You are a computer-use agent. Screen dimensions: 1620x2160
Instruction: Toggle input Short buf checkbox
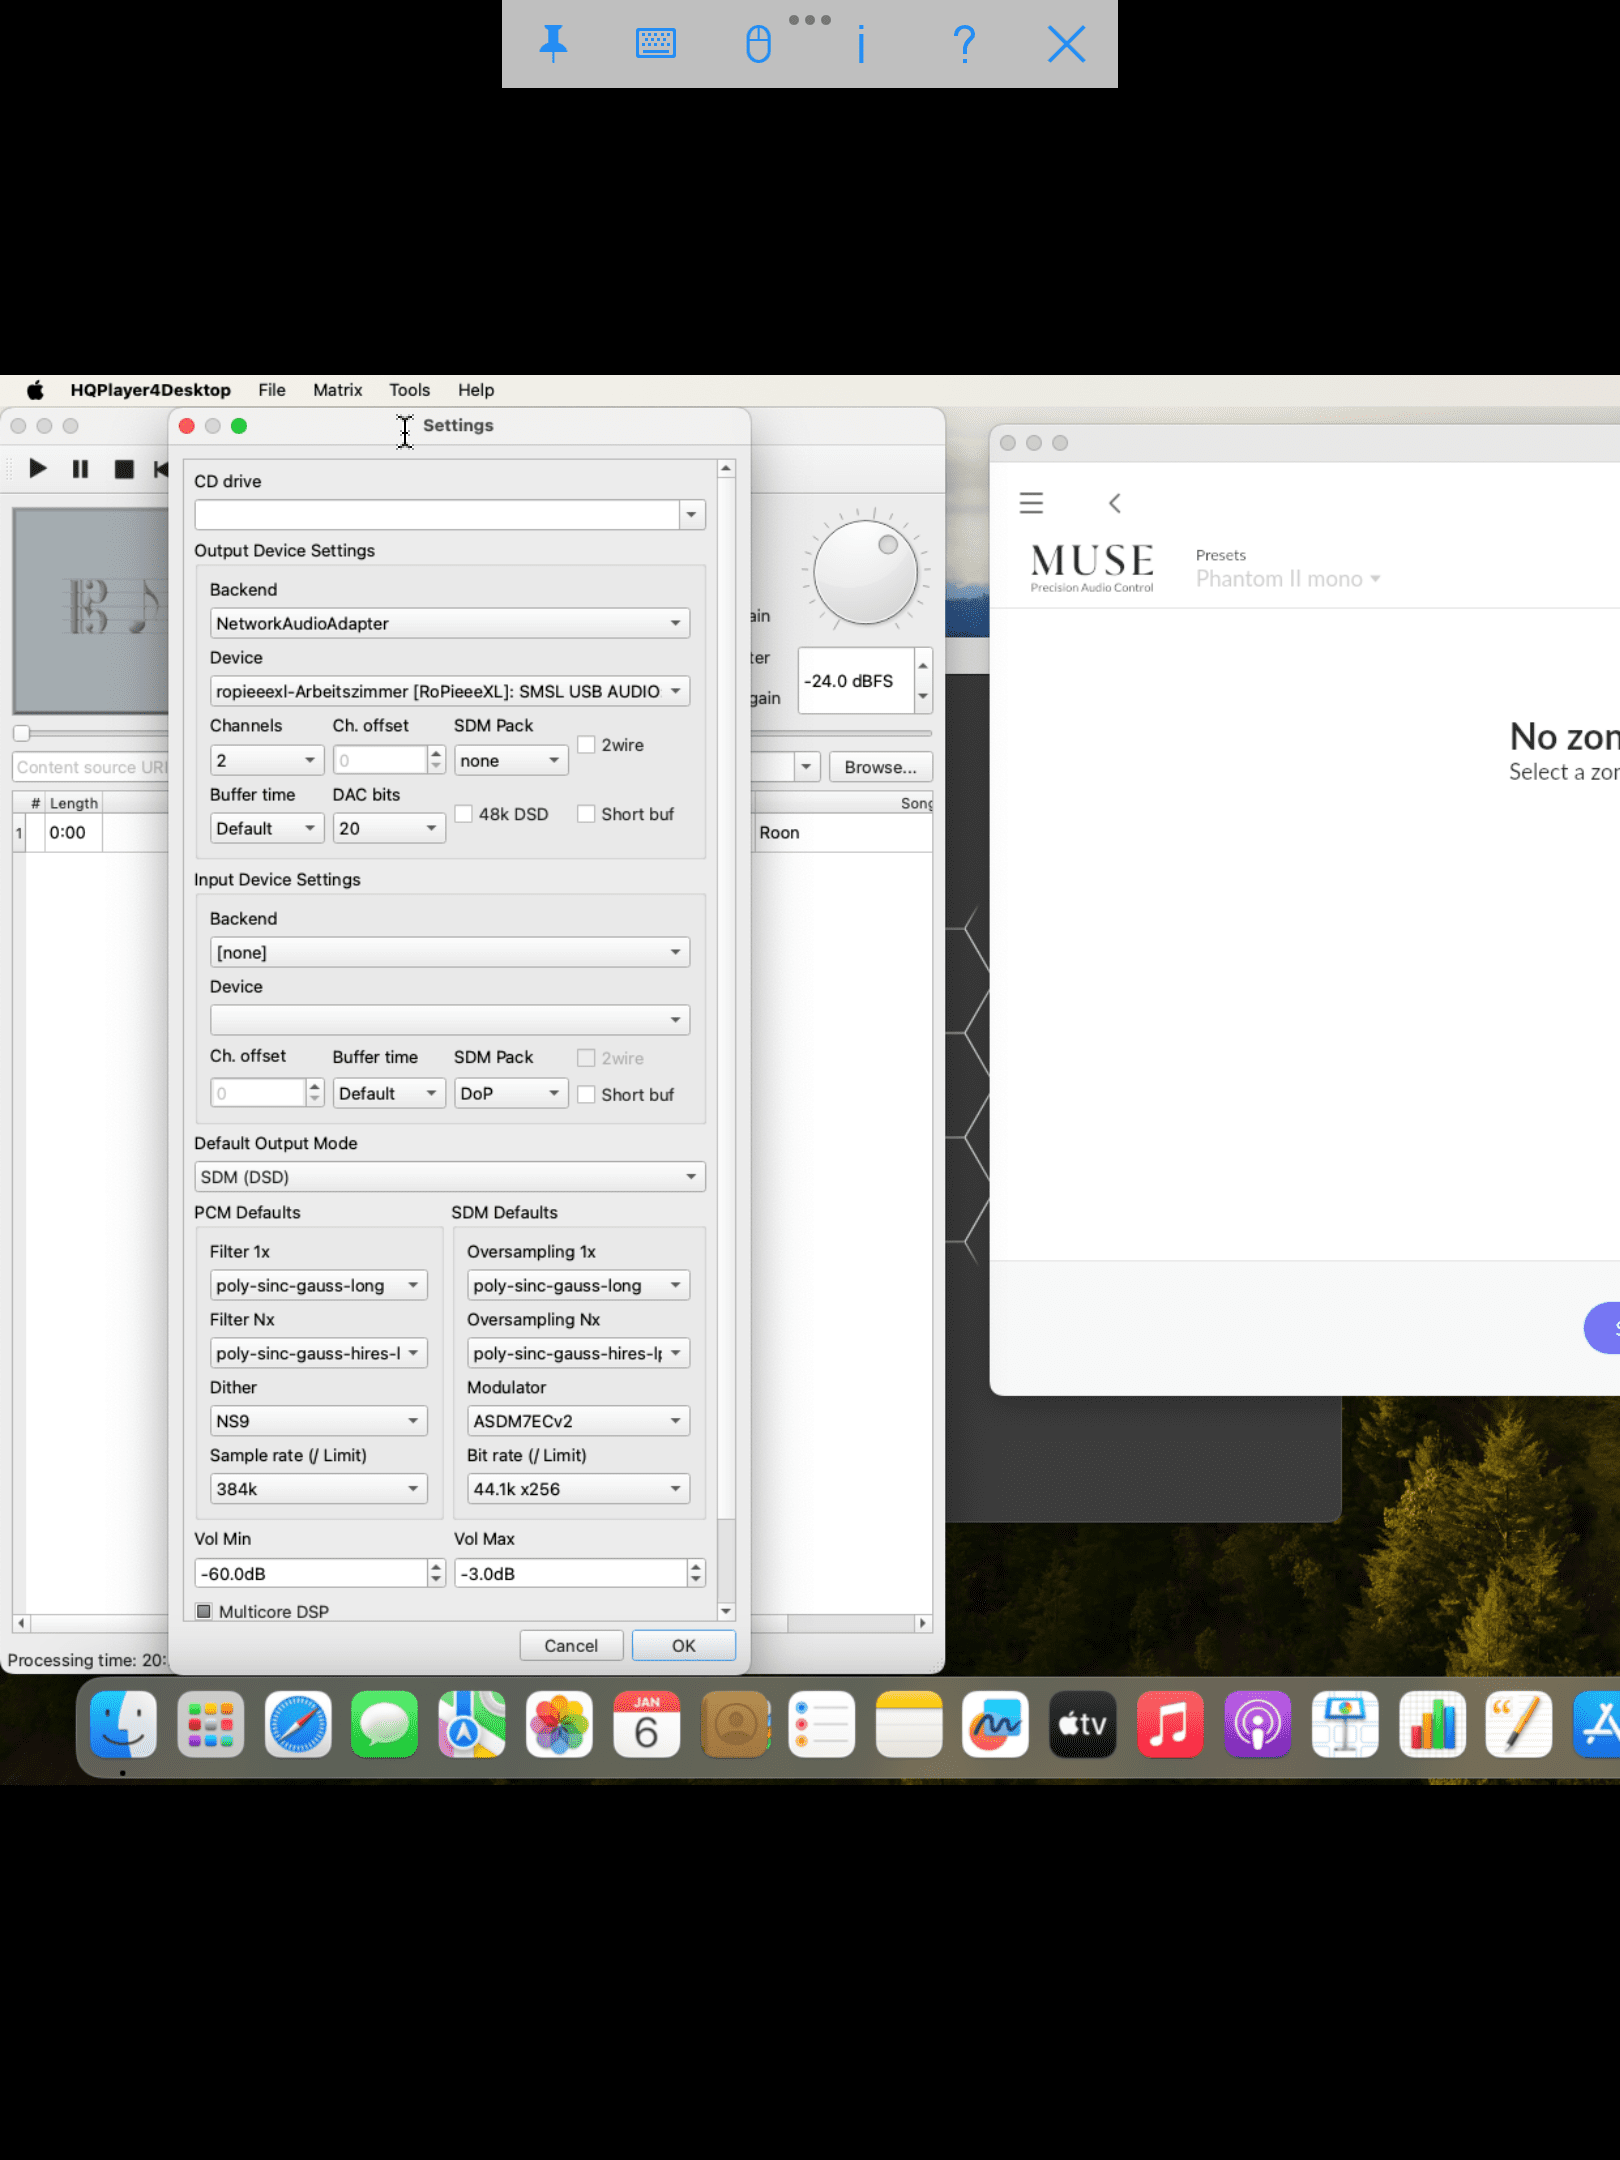coord(587,1094)
